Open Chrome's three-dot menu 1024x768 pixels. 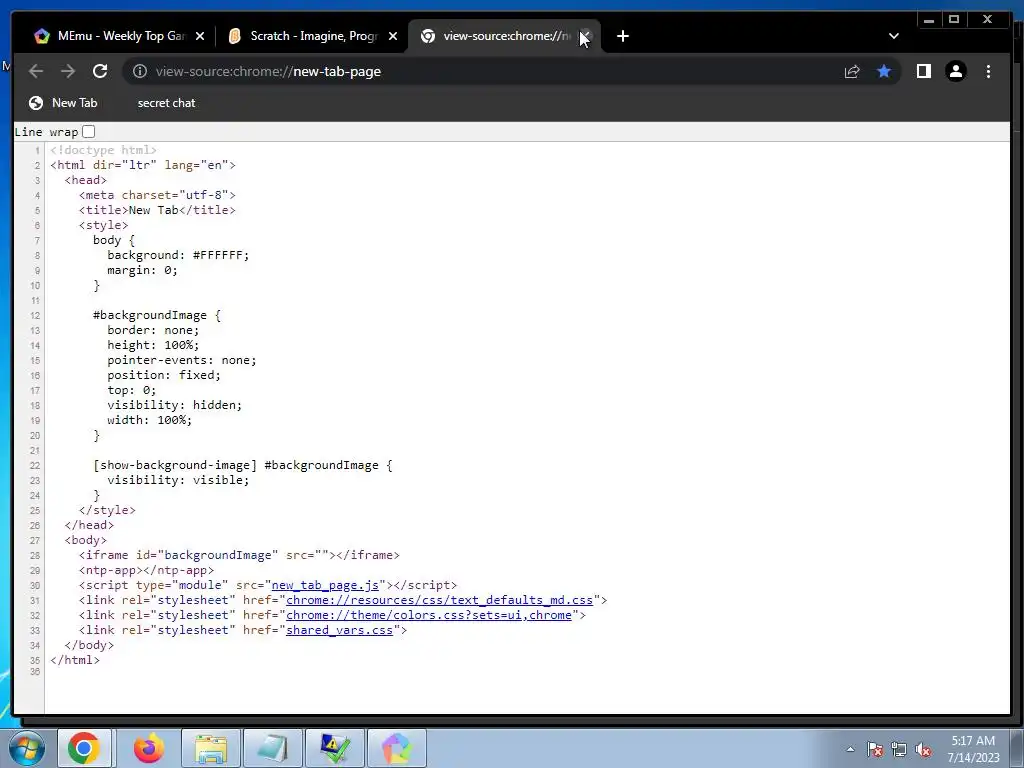988,71
